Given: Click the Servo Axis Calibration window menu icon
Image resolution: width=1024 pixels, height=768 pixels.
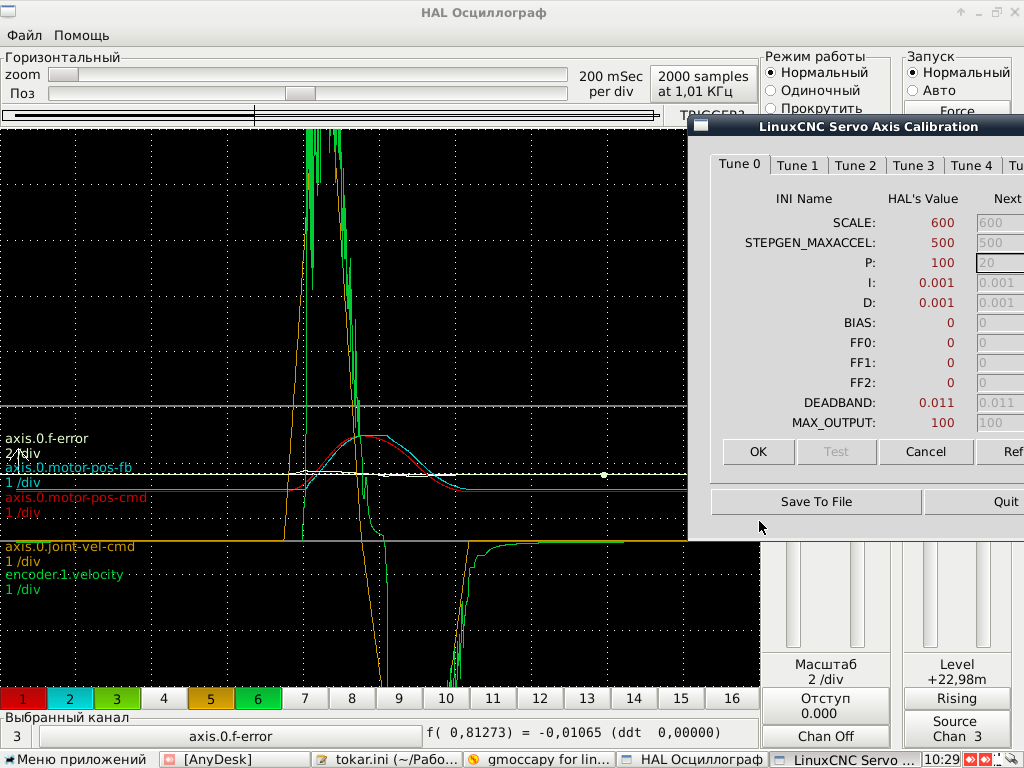Looking at the screenshot, I should pyautogui.click(x=701, y=126).
